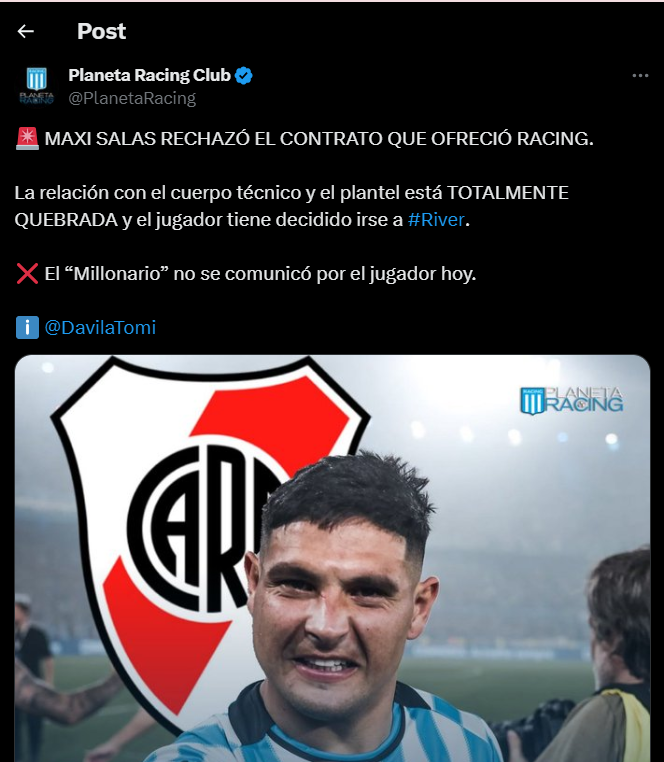The height and width of the screenshot is (762, 664).
Task: Click the blue information emoji icon
Action: click(27, 328)
